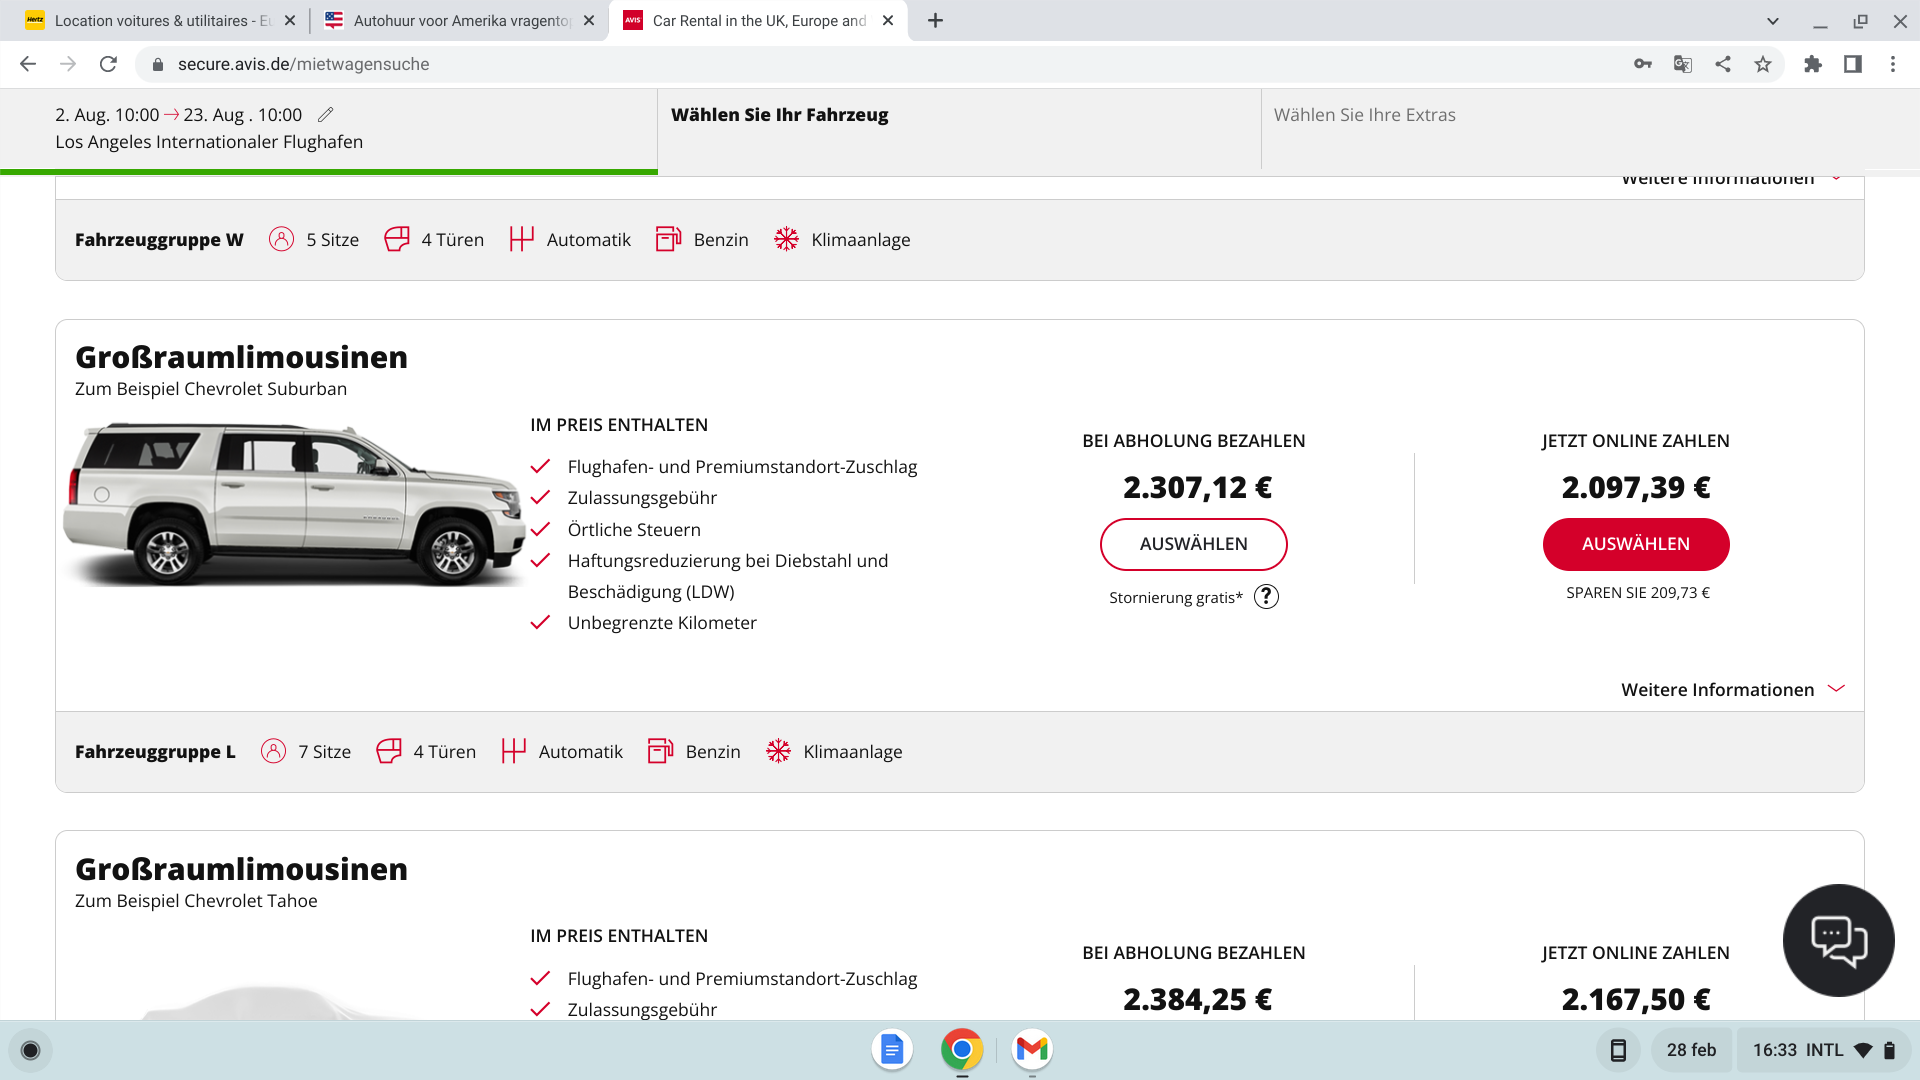Open Google Docs from the shelf
Screen dimensions: 1920x1080
(891, 1049)
